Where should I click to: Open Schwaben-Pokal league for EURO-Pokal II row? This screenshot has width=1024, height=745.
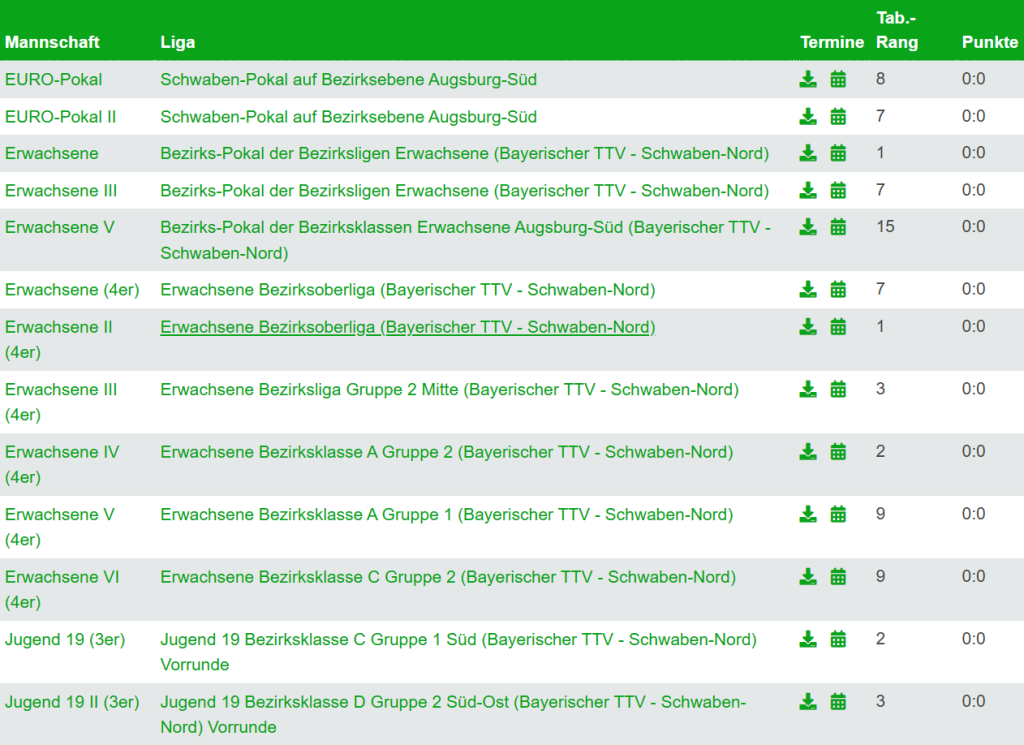pyautogui.click(x=349, y=117)
